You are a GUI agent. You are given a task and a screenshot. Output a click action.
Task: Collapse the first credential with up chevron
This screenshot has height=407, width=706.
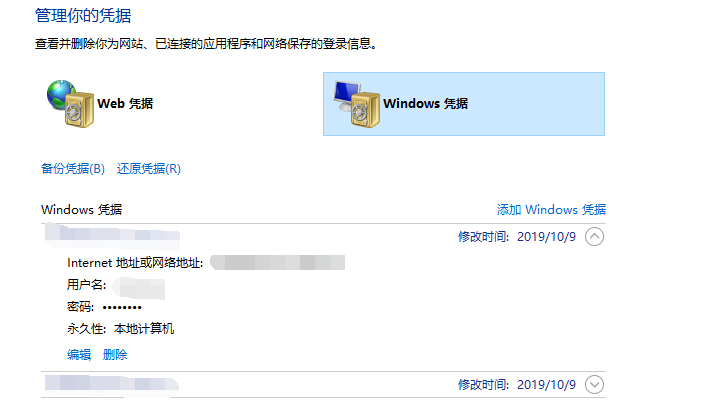(594, 237)
